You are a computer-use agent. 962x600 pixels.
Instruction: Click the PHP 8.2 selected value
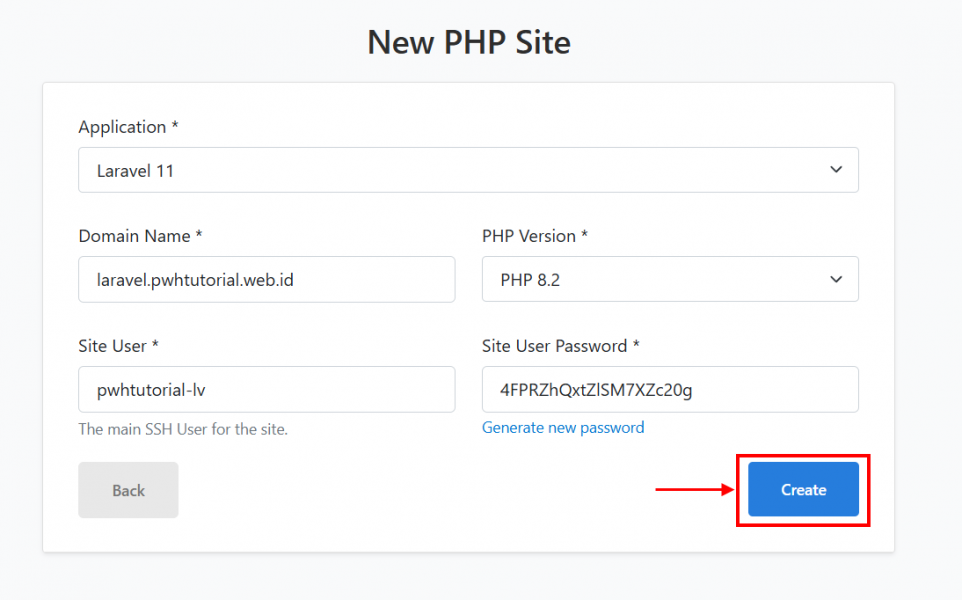point(530,280)
